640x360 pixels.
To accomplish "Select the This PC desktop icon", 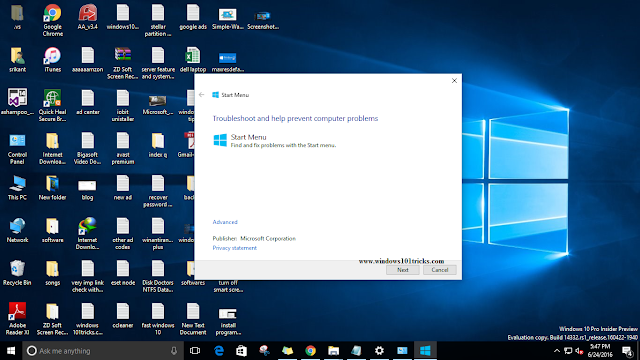I will pos(18,187).
